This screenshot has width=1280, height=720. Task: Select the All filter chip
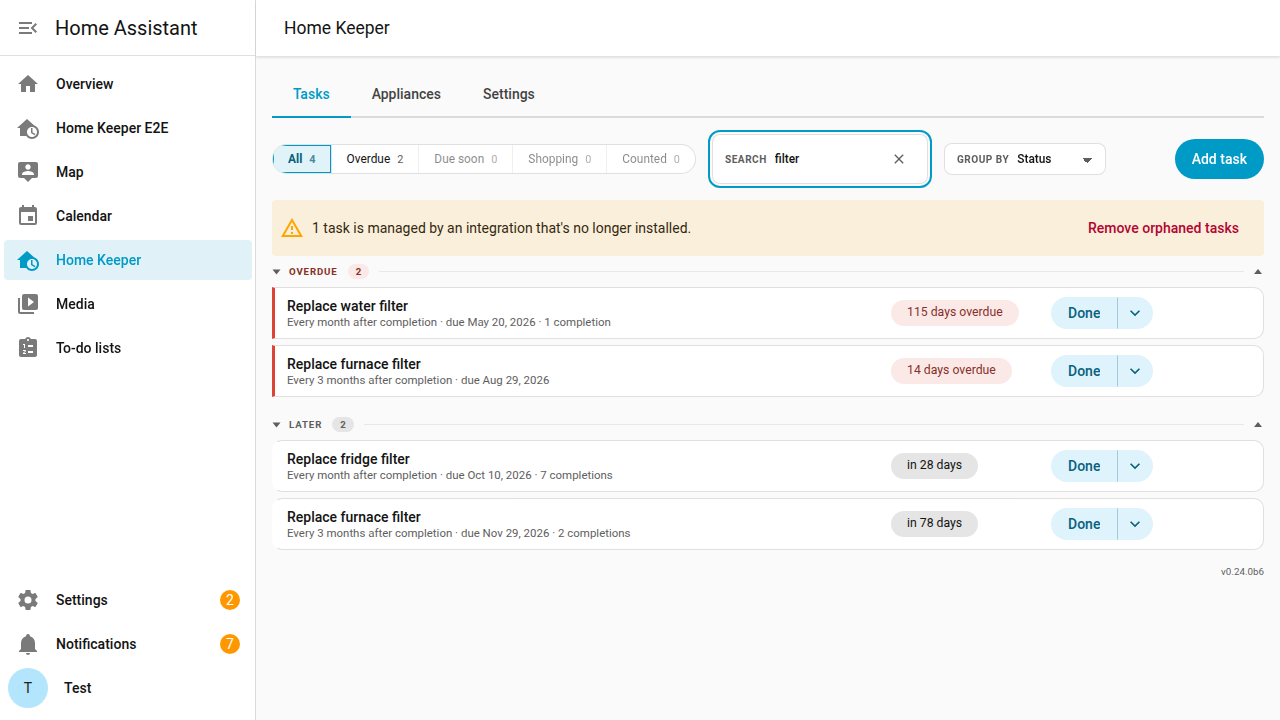pyautogui.click(x=302, y=159)
